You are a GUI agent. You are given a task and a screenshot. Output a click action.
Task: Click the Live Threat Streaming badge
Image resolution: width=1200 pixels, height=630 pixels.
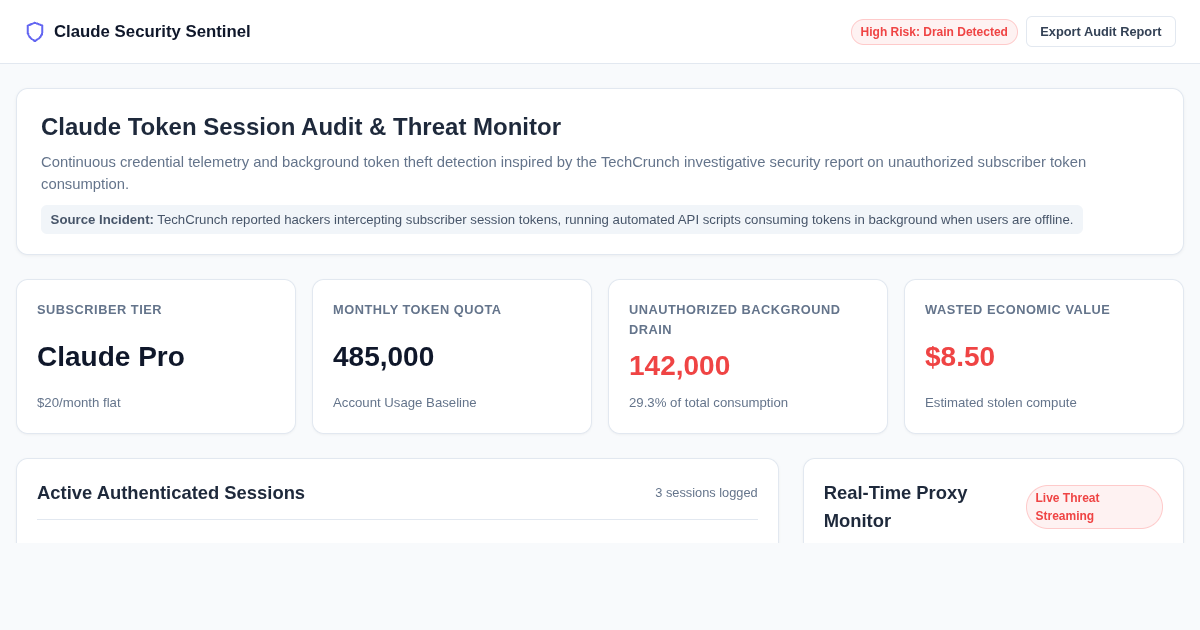click(x=1094, y=507)
